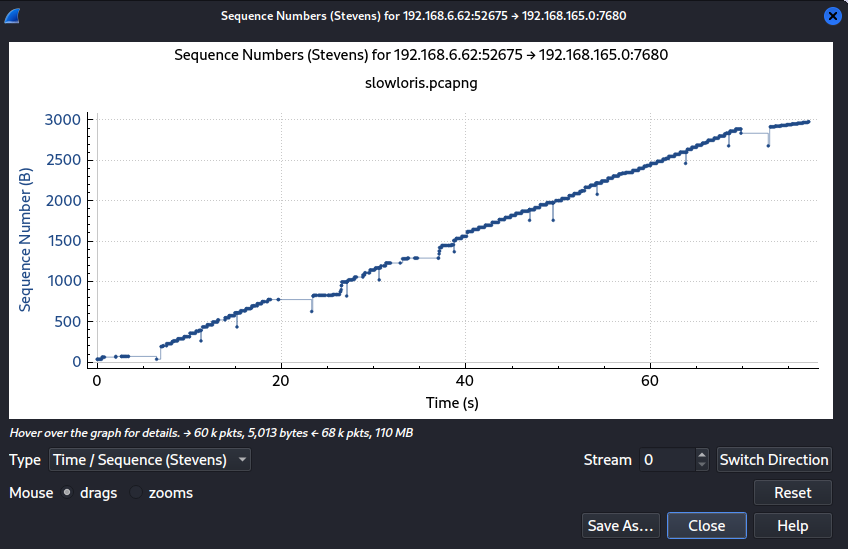Open Help for the graph dialog
The height and width of the screenshot is (549, 848).
tap(792, 526)
